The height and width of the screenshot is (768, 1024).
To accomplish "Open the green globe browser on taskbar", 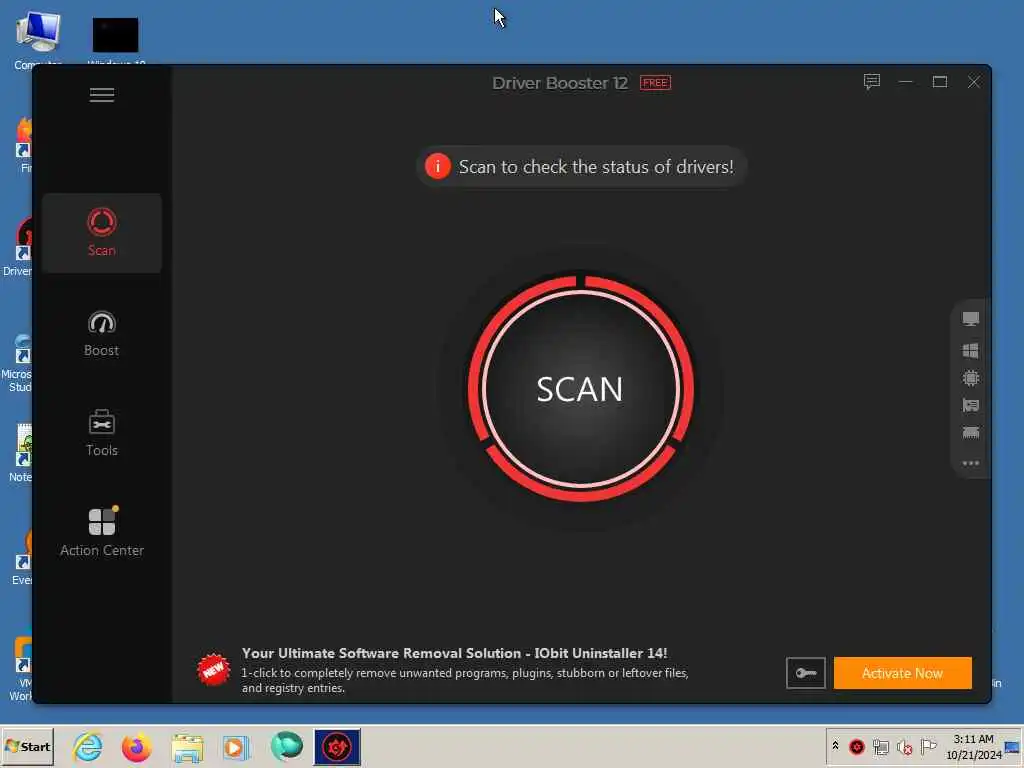I will coord(286,747).
